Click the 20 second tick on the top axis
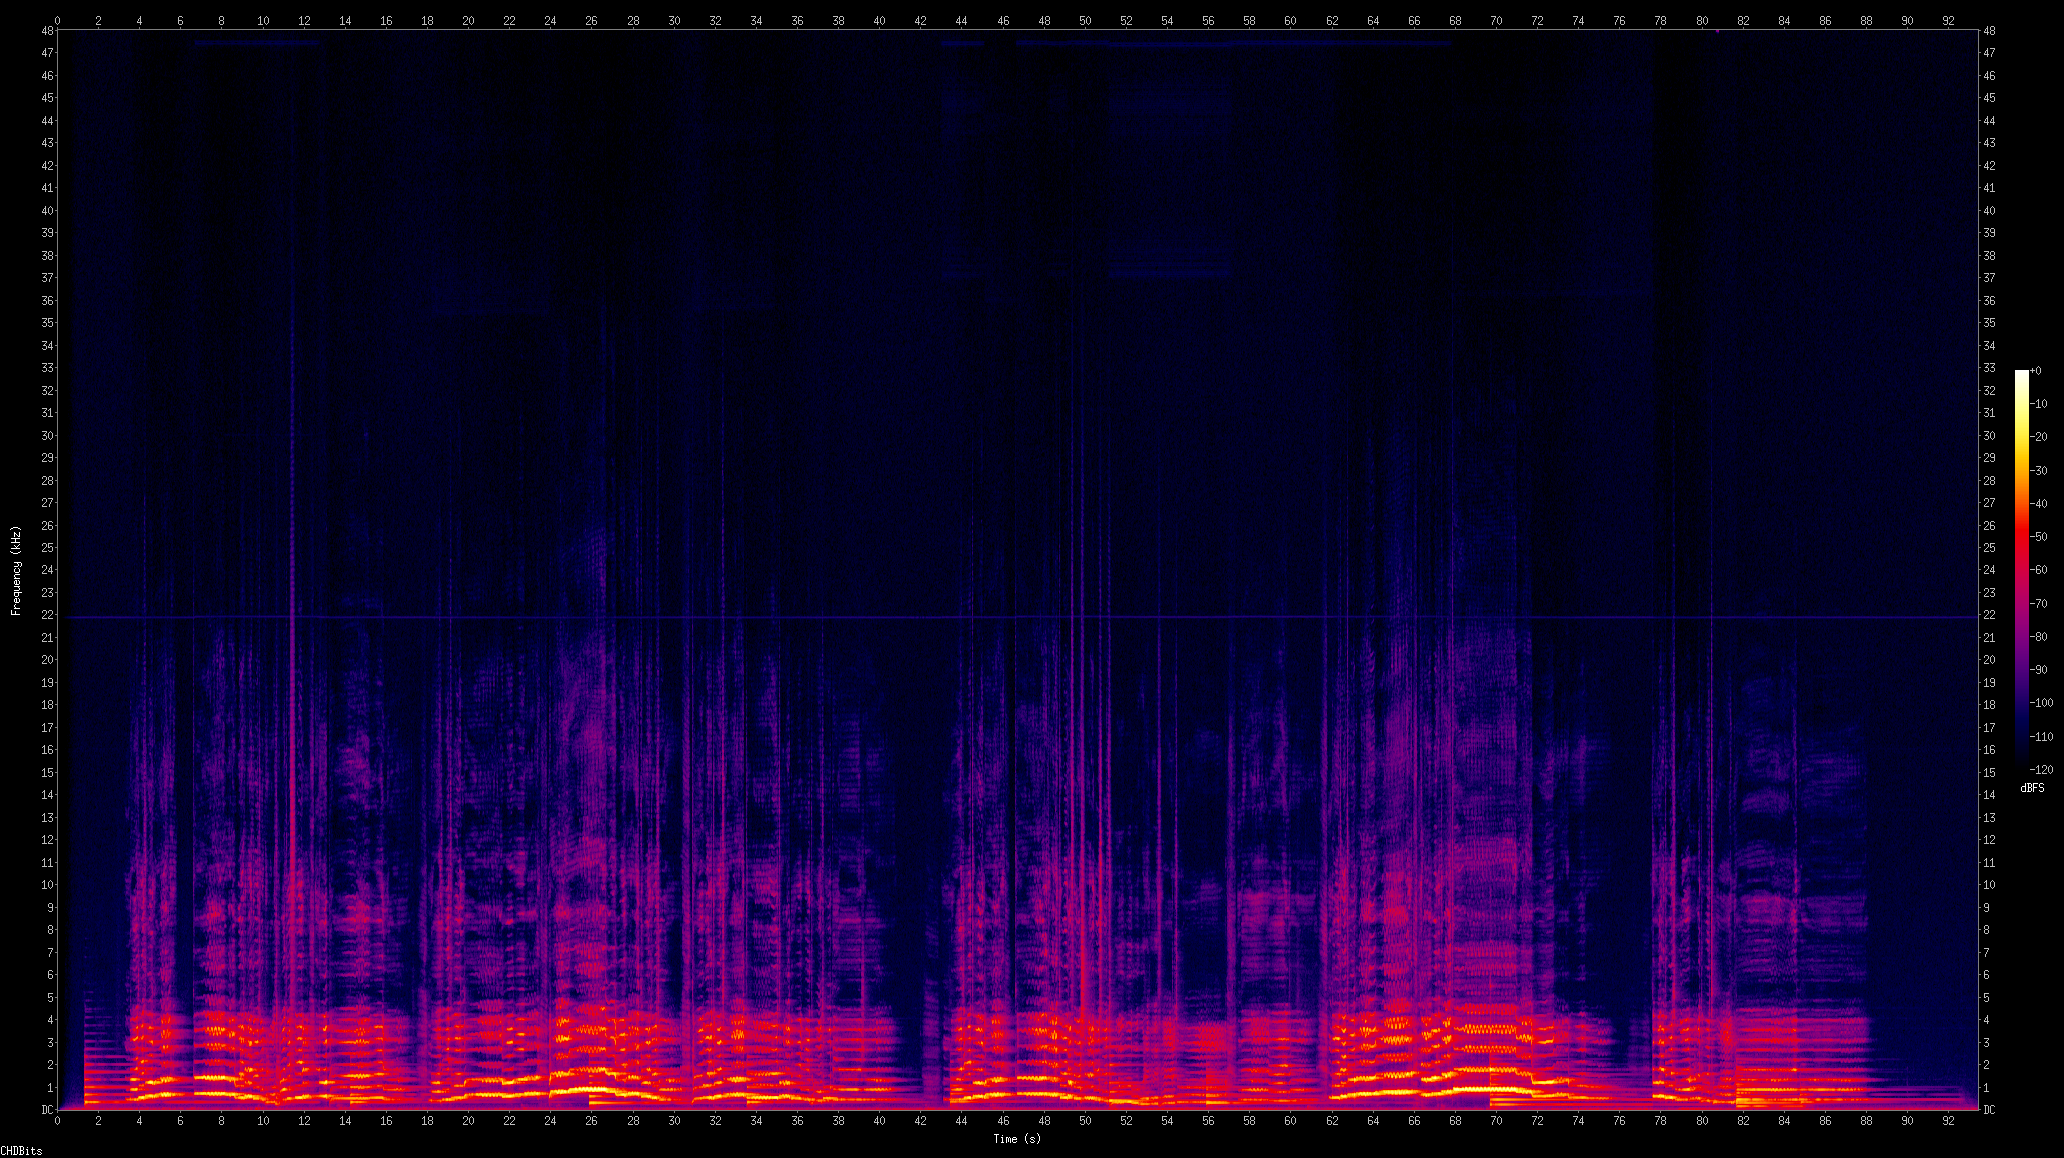This screenshot has width=2064, height=1158. click(x=468, y=20)
